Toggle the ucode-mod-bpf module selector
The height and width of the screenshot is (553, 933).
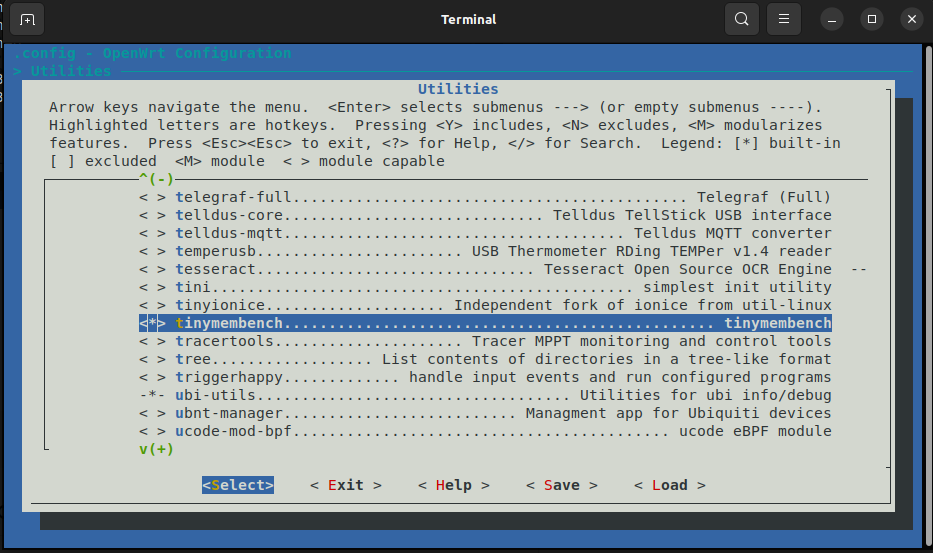coord(152,431)
